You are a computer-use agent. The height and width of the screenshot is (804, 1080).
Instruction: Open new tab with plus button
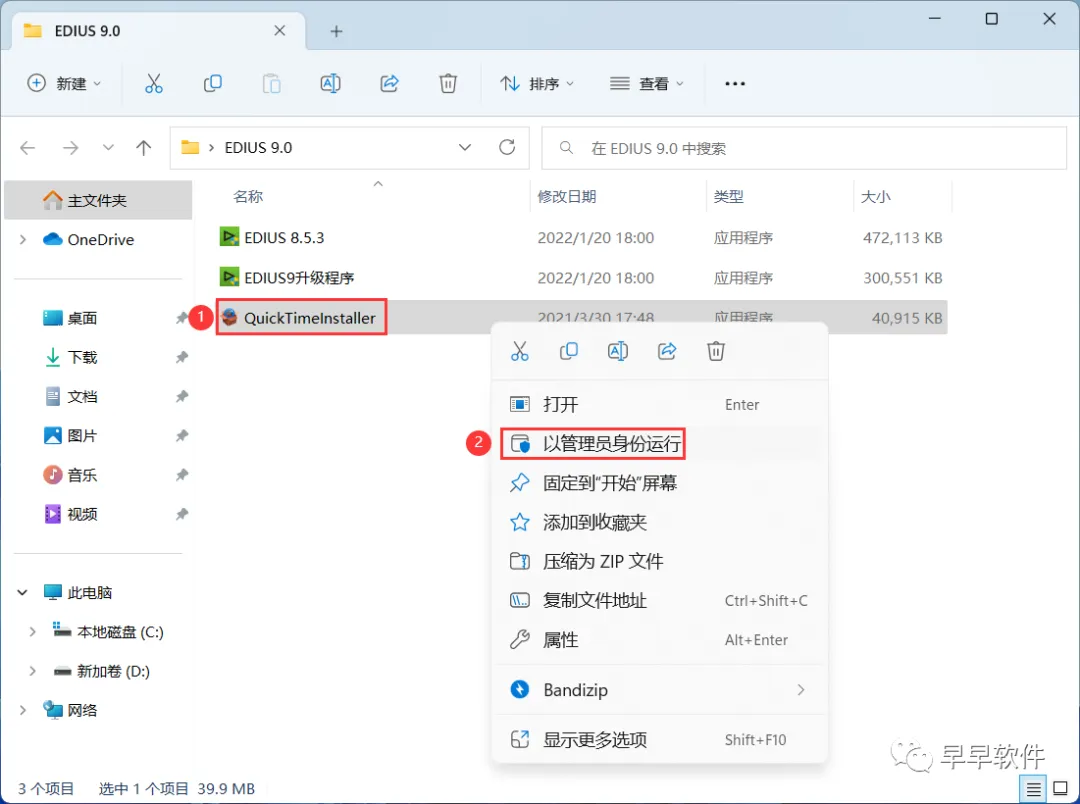(336, 31)
